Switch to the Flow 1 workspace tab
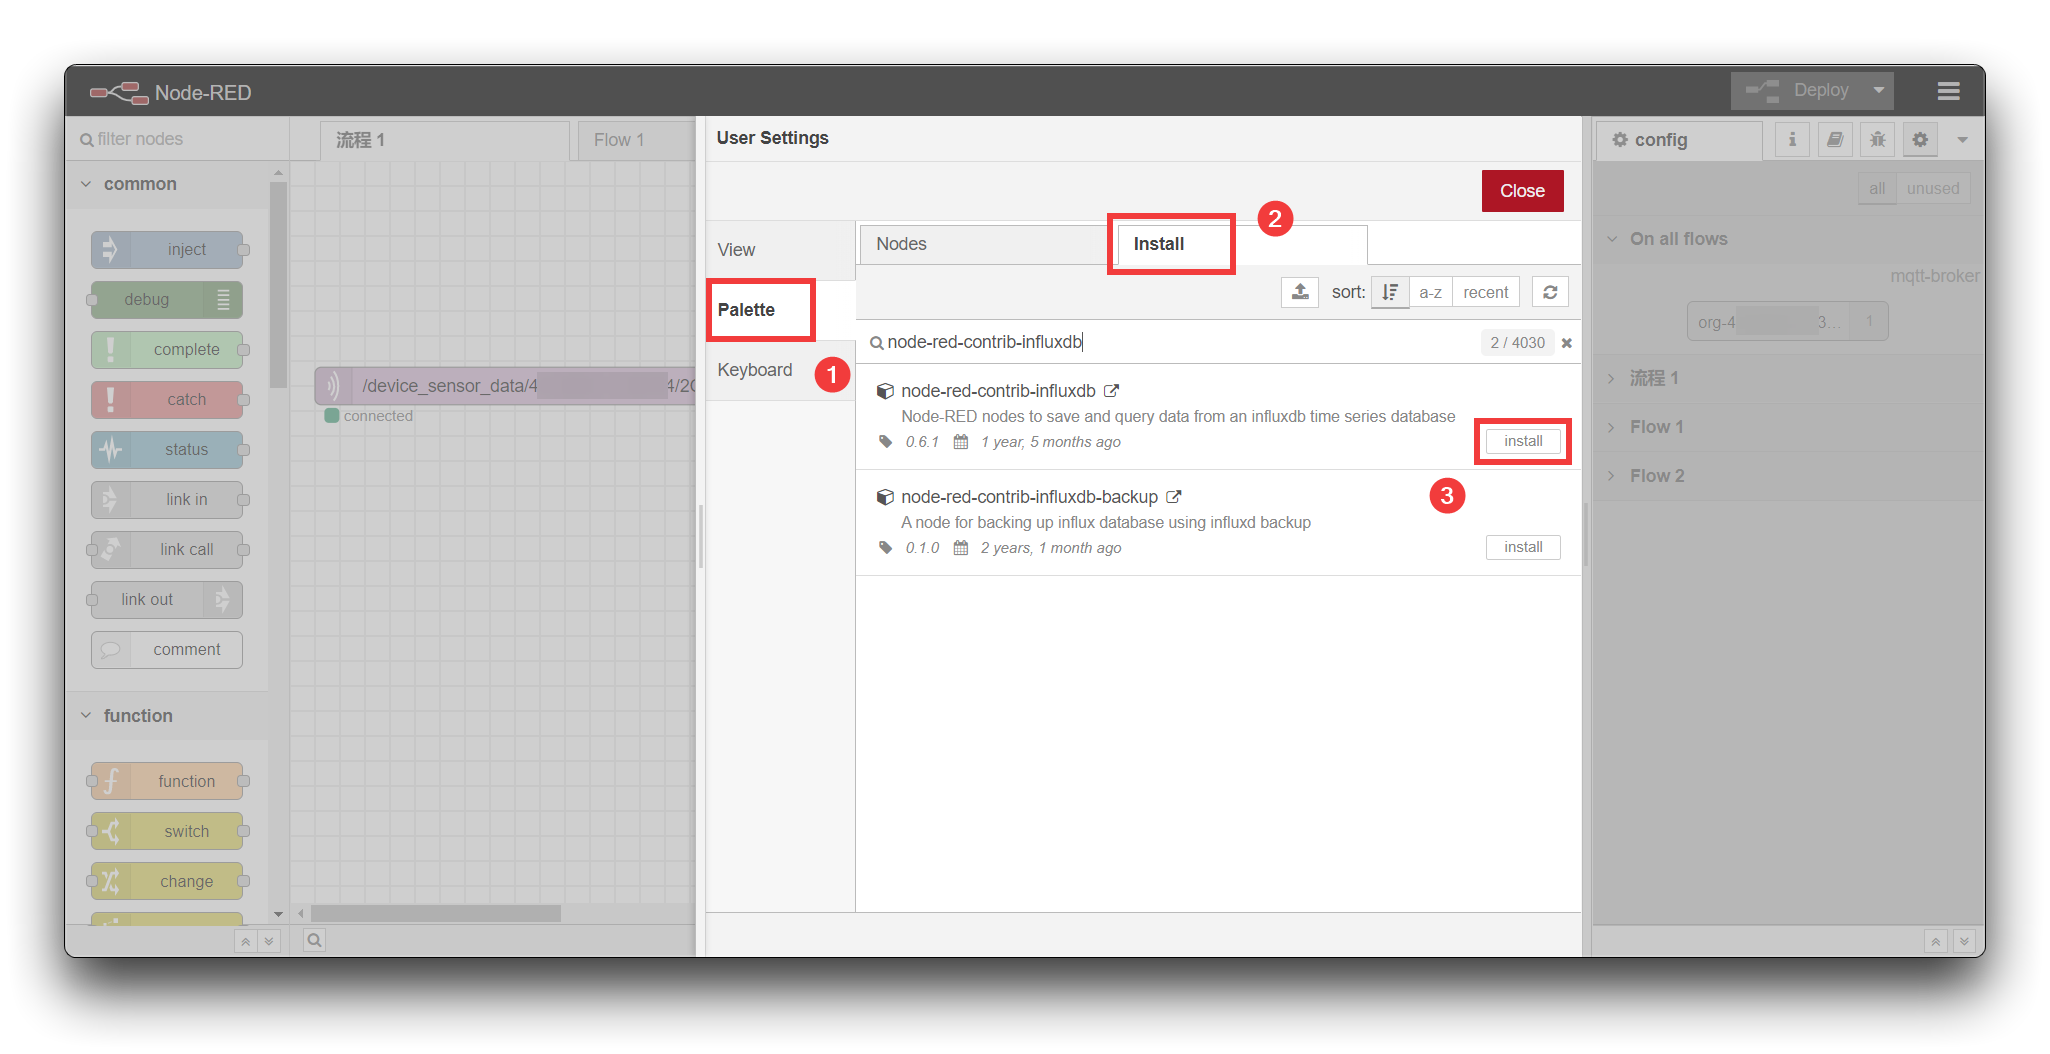 [636, 141]
